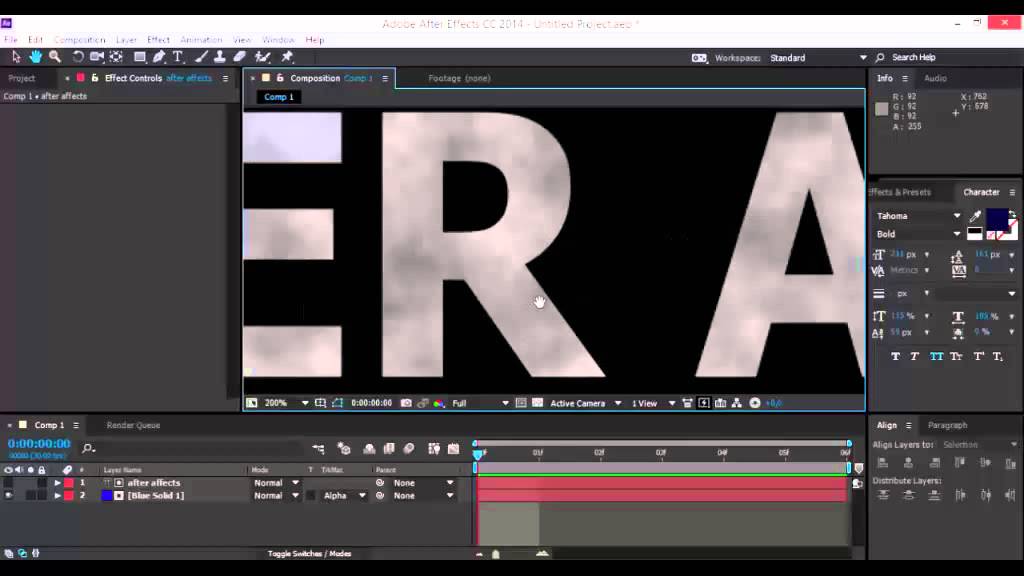Select the Hand tool
Screen dimensions: 1024x576
coord(35,57)
